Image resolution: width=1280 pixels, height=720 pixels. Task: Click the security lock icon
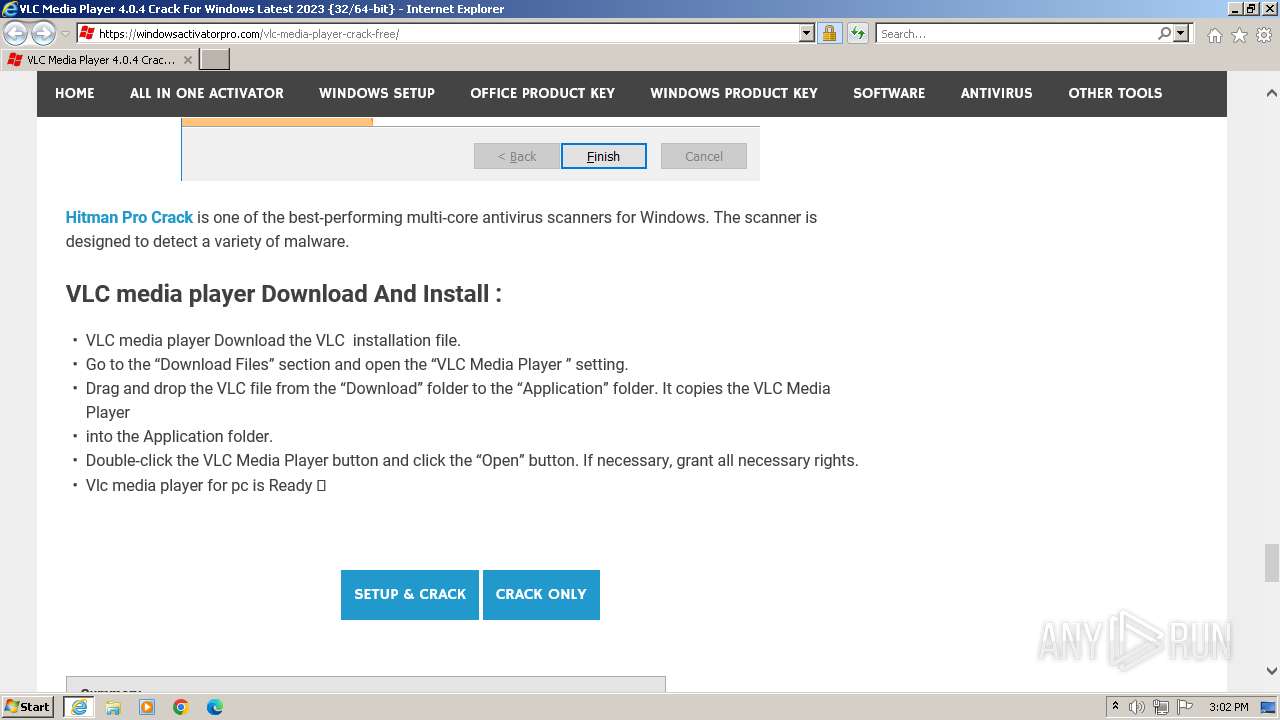click(829, 33)
